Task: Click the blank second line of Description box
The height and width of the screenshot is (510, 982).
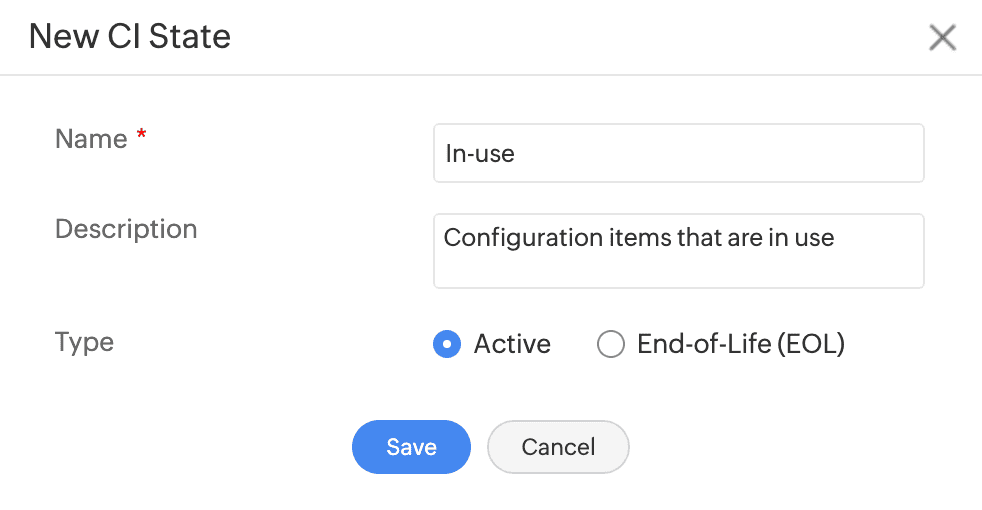Action: 678,270
